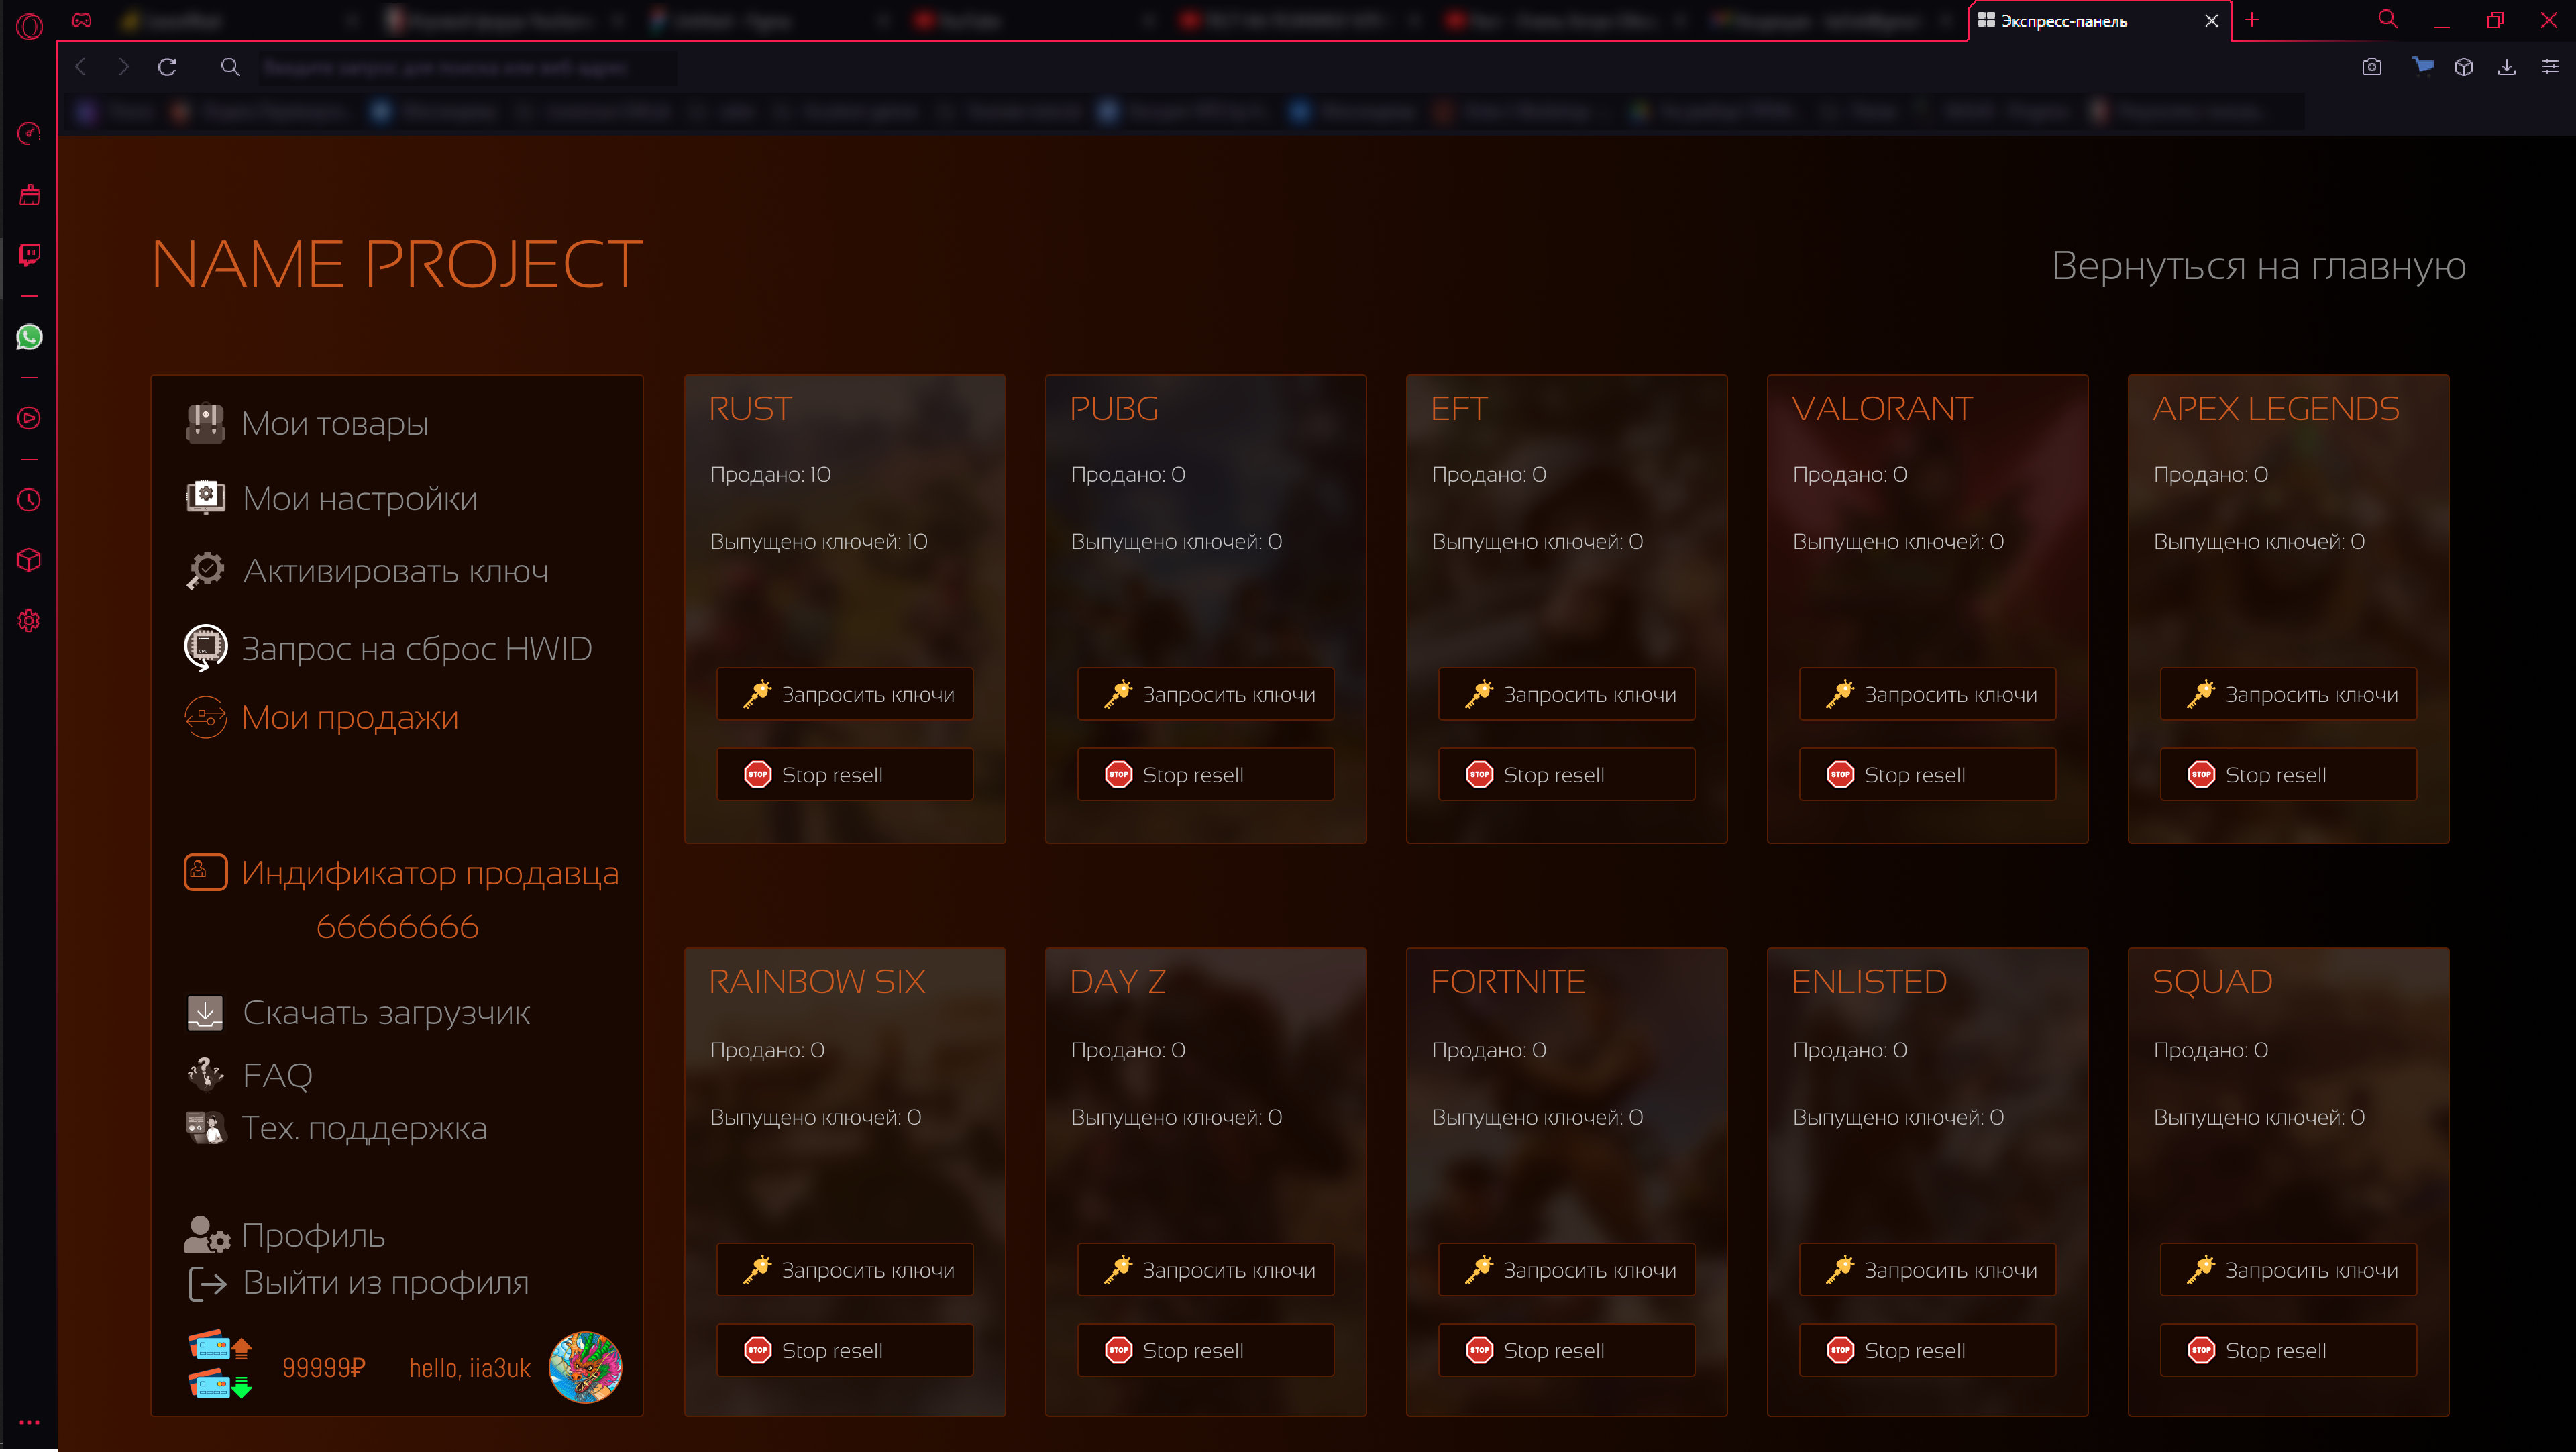Stop resell for EFT
The image size is (2576, 1452).
pos(1567,774)
